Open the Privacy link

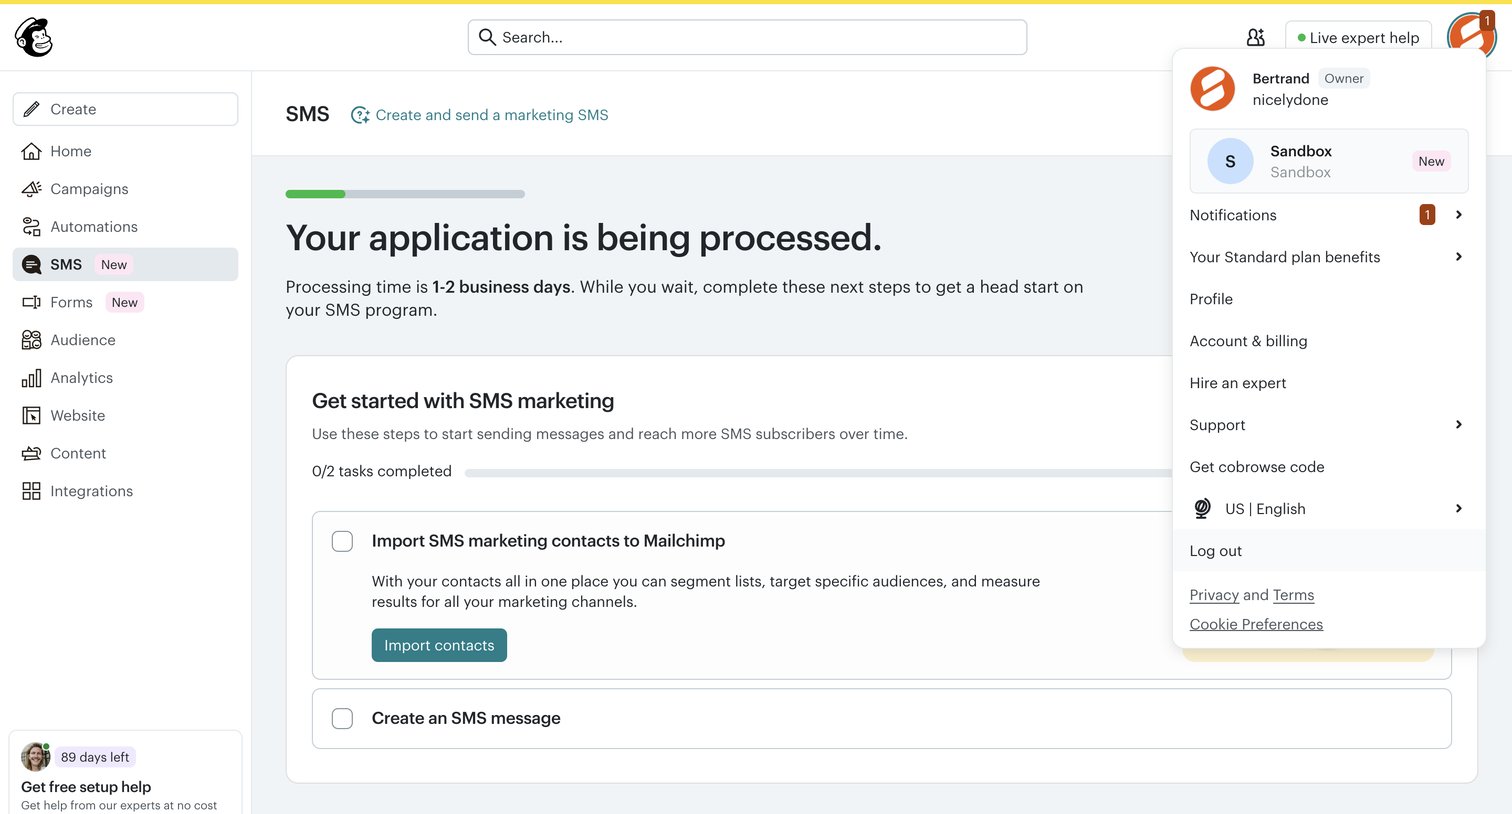(x=1214, y=595)
